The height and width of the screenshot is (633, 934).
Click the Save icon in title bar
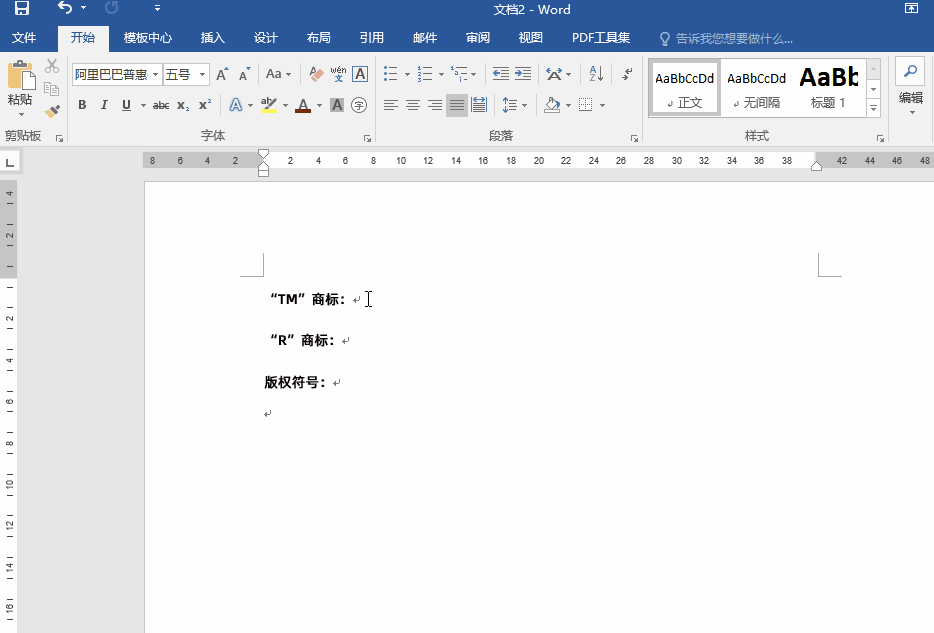pos(21,9)
